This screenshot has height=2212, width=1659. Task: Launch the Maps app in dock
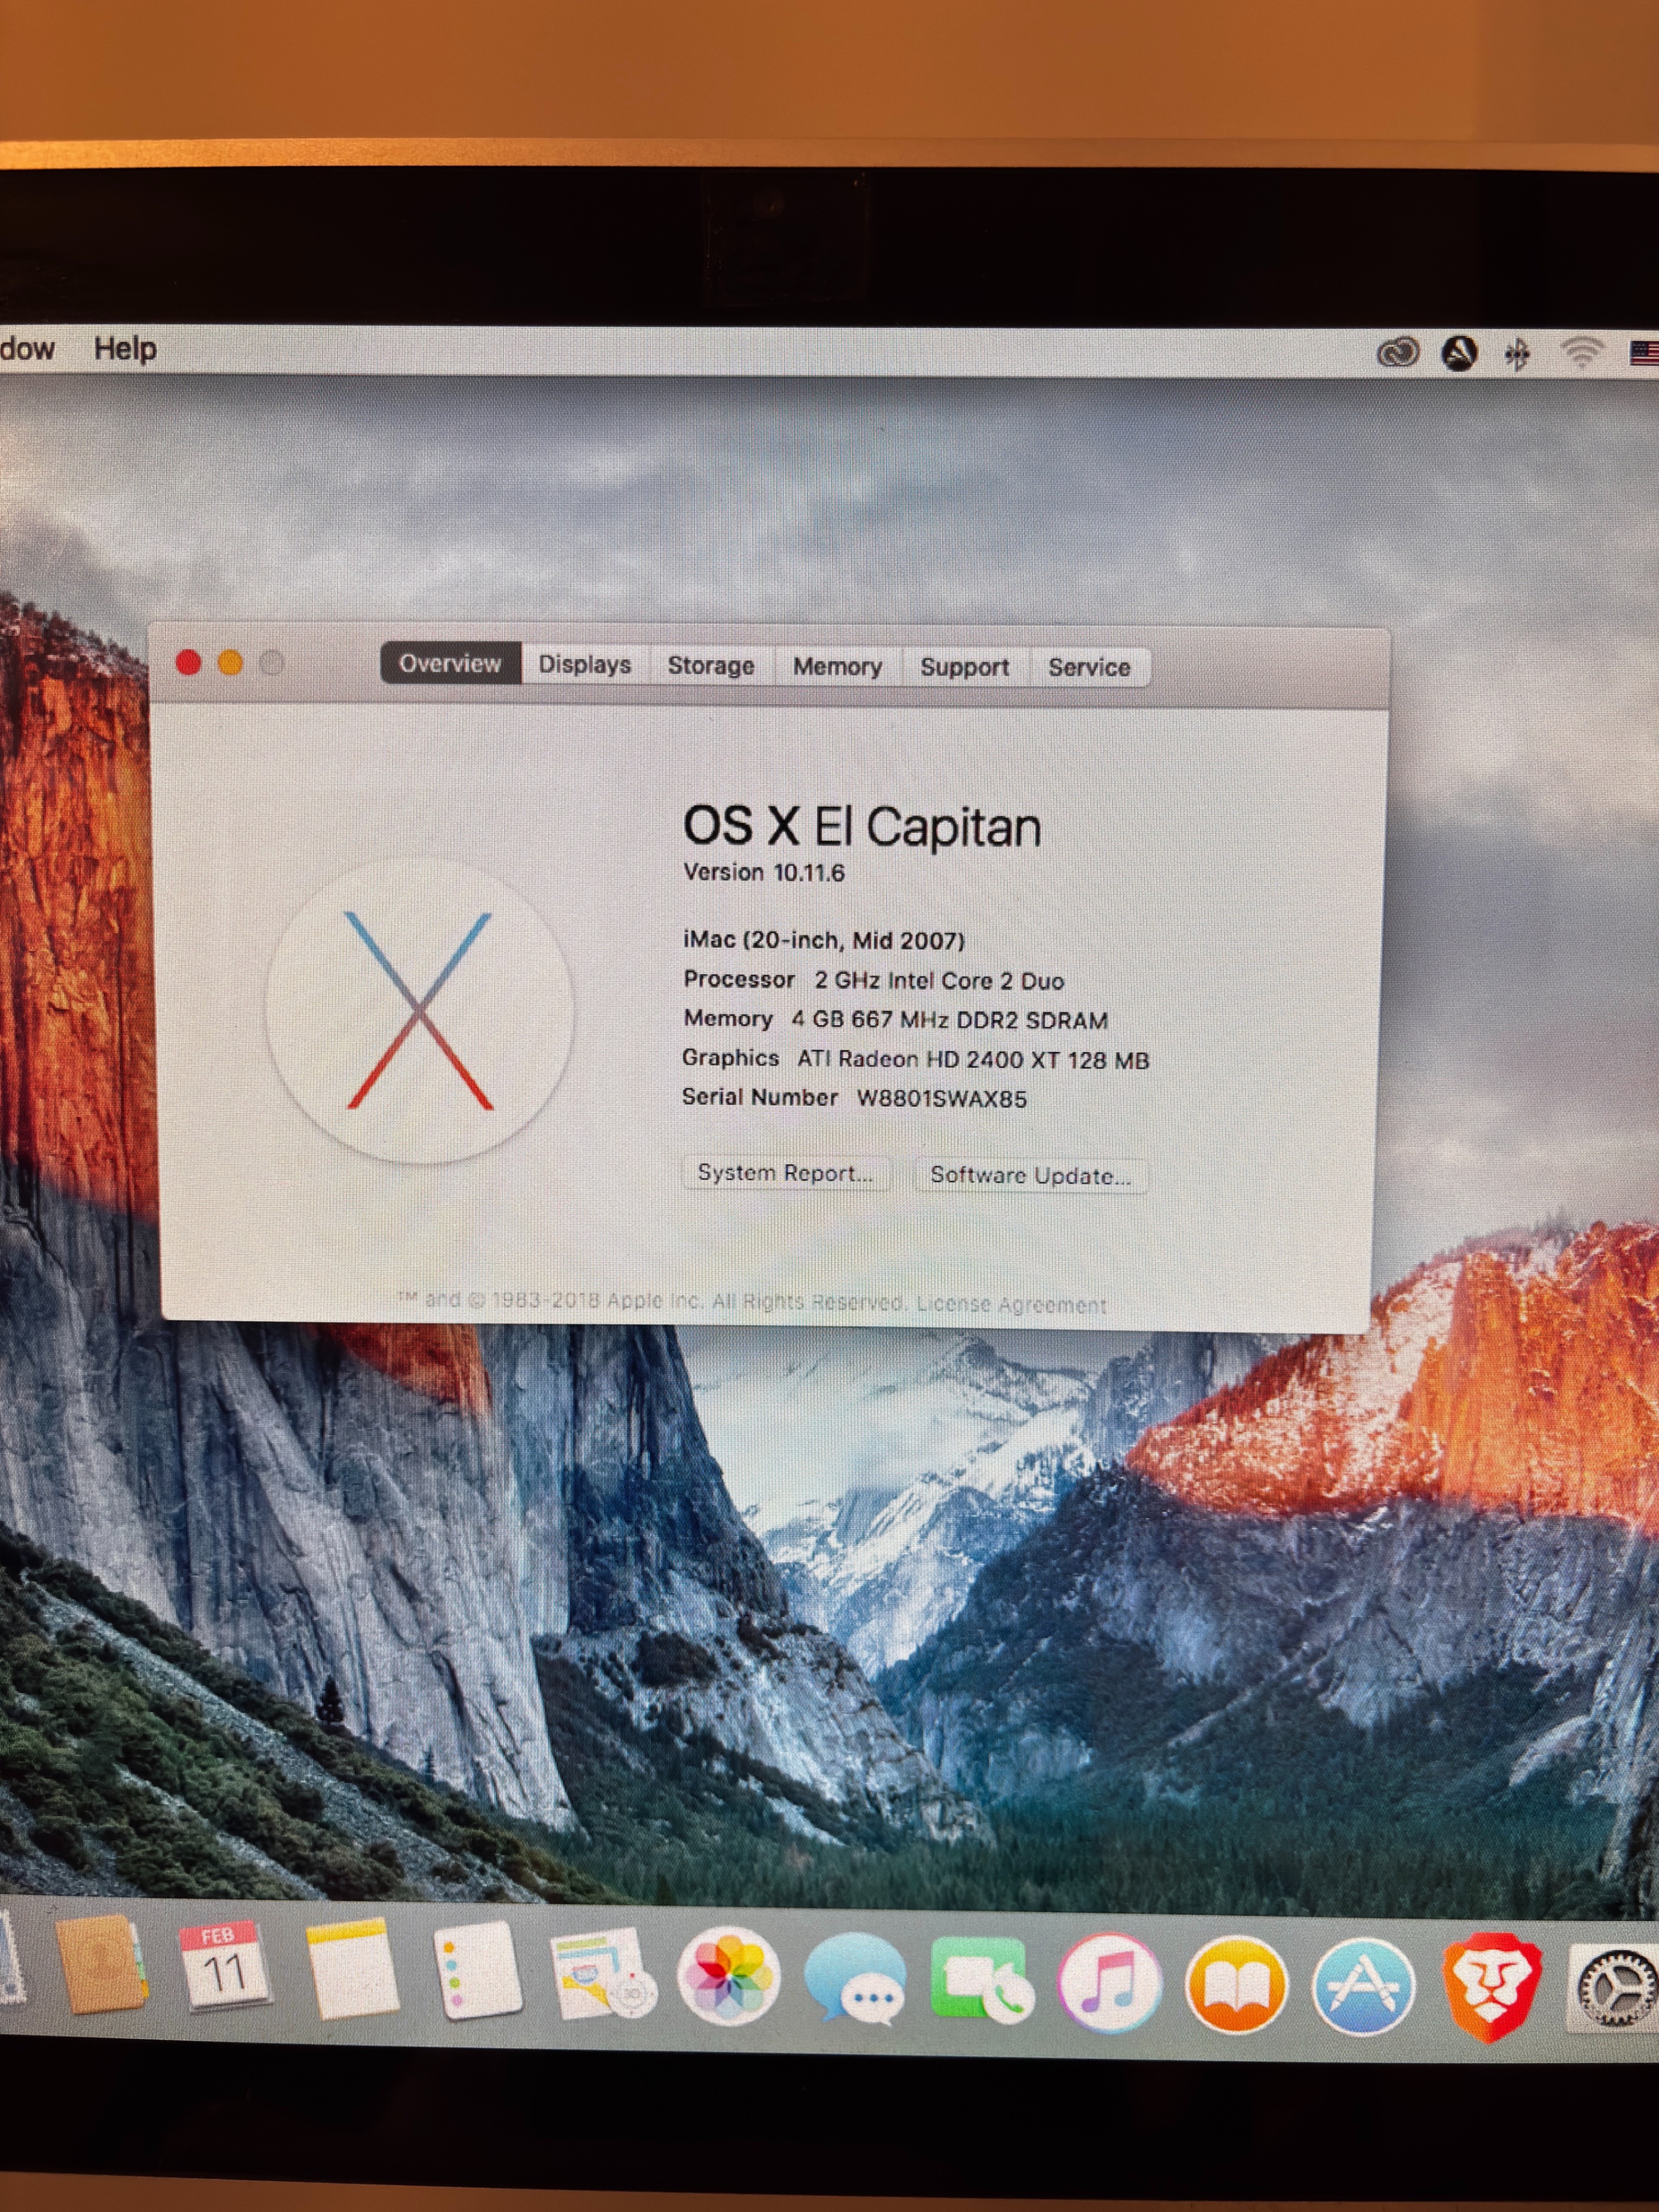[602, 1974]
